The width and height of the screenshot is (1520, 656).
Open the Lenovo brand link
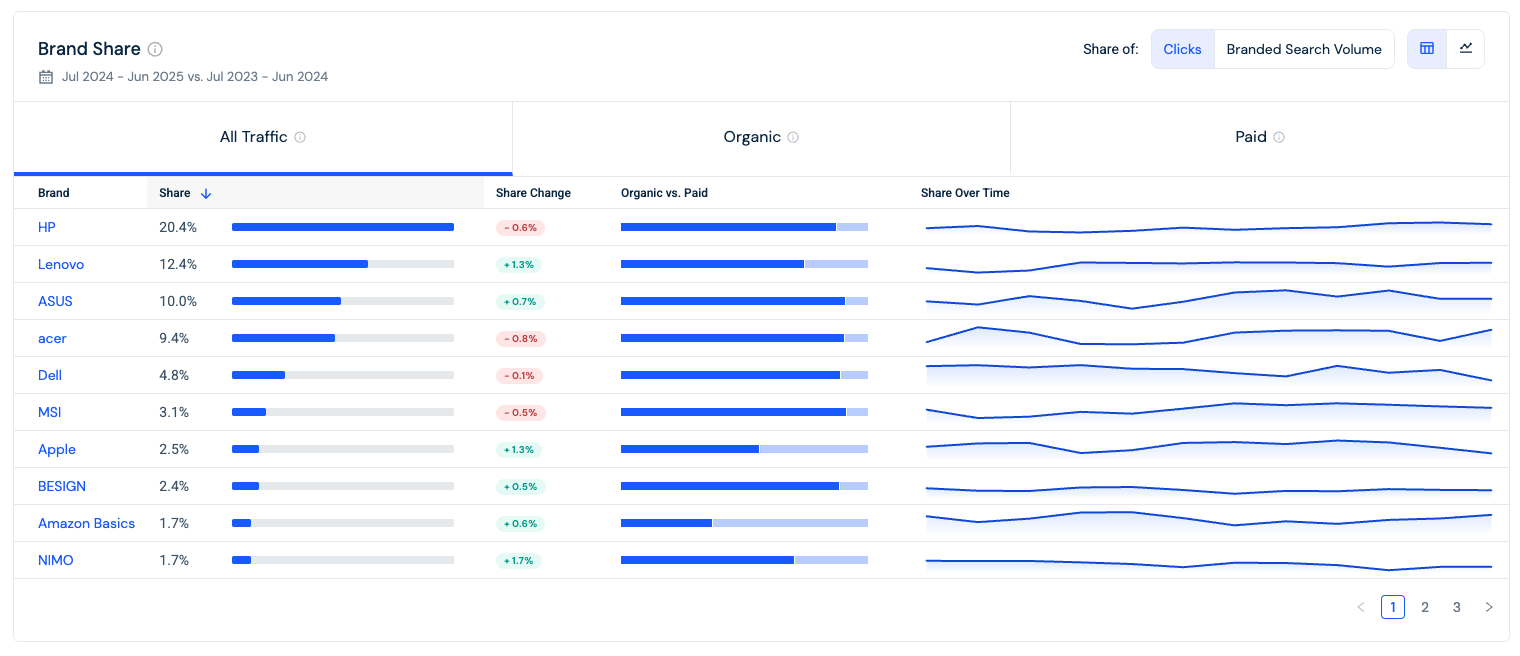click(x=61, y=264)
